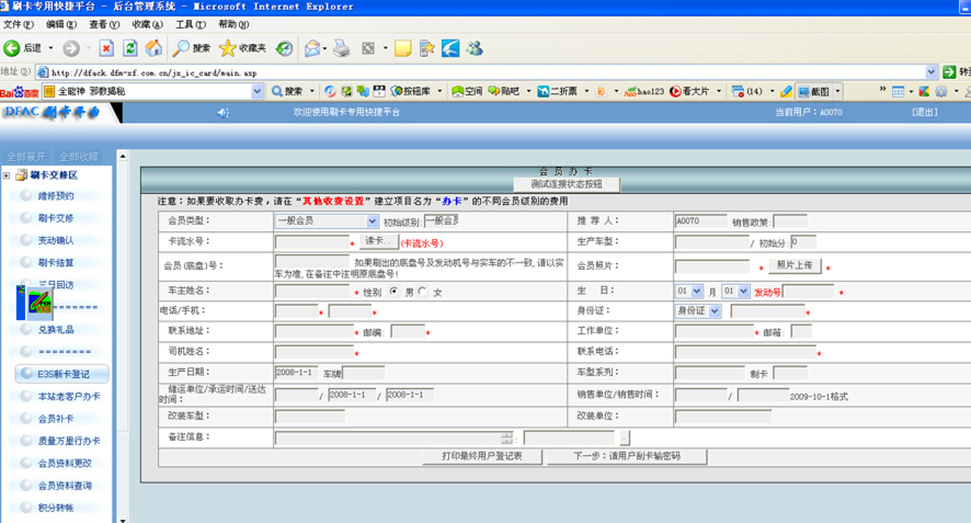The width and height of the screenshot is (971, 523).
Task: Open 刷卡结算 sidebar item
Action: pos(56,262)
